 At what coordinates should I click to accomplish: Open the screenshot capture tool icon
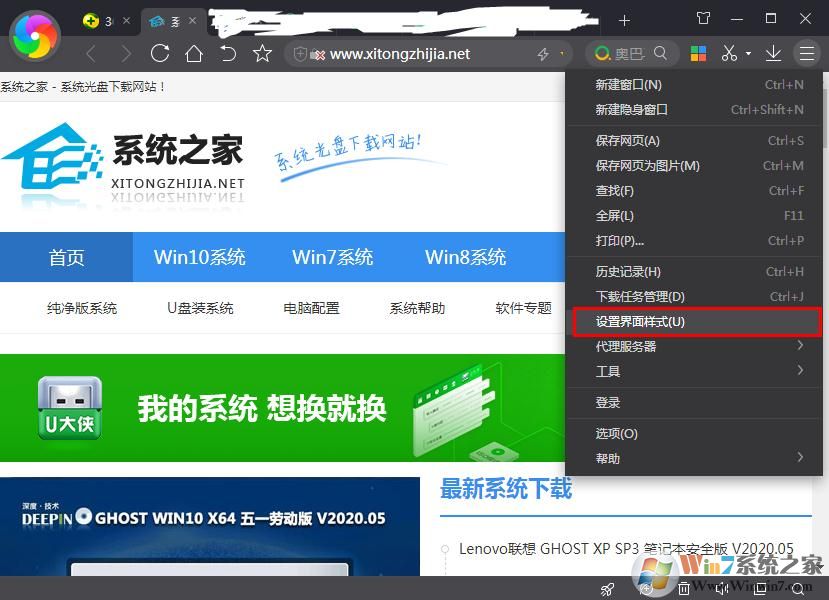[x=730, y=53]
